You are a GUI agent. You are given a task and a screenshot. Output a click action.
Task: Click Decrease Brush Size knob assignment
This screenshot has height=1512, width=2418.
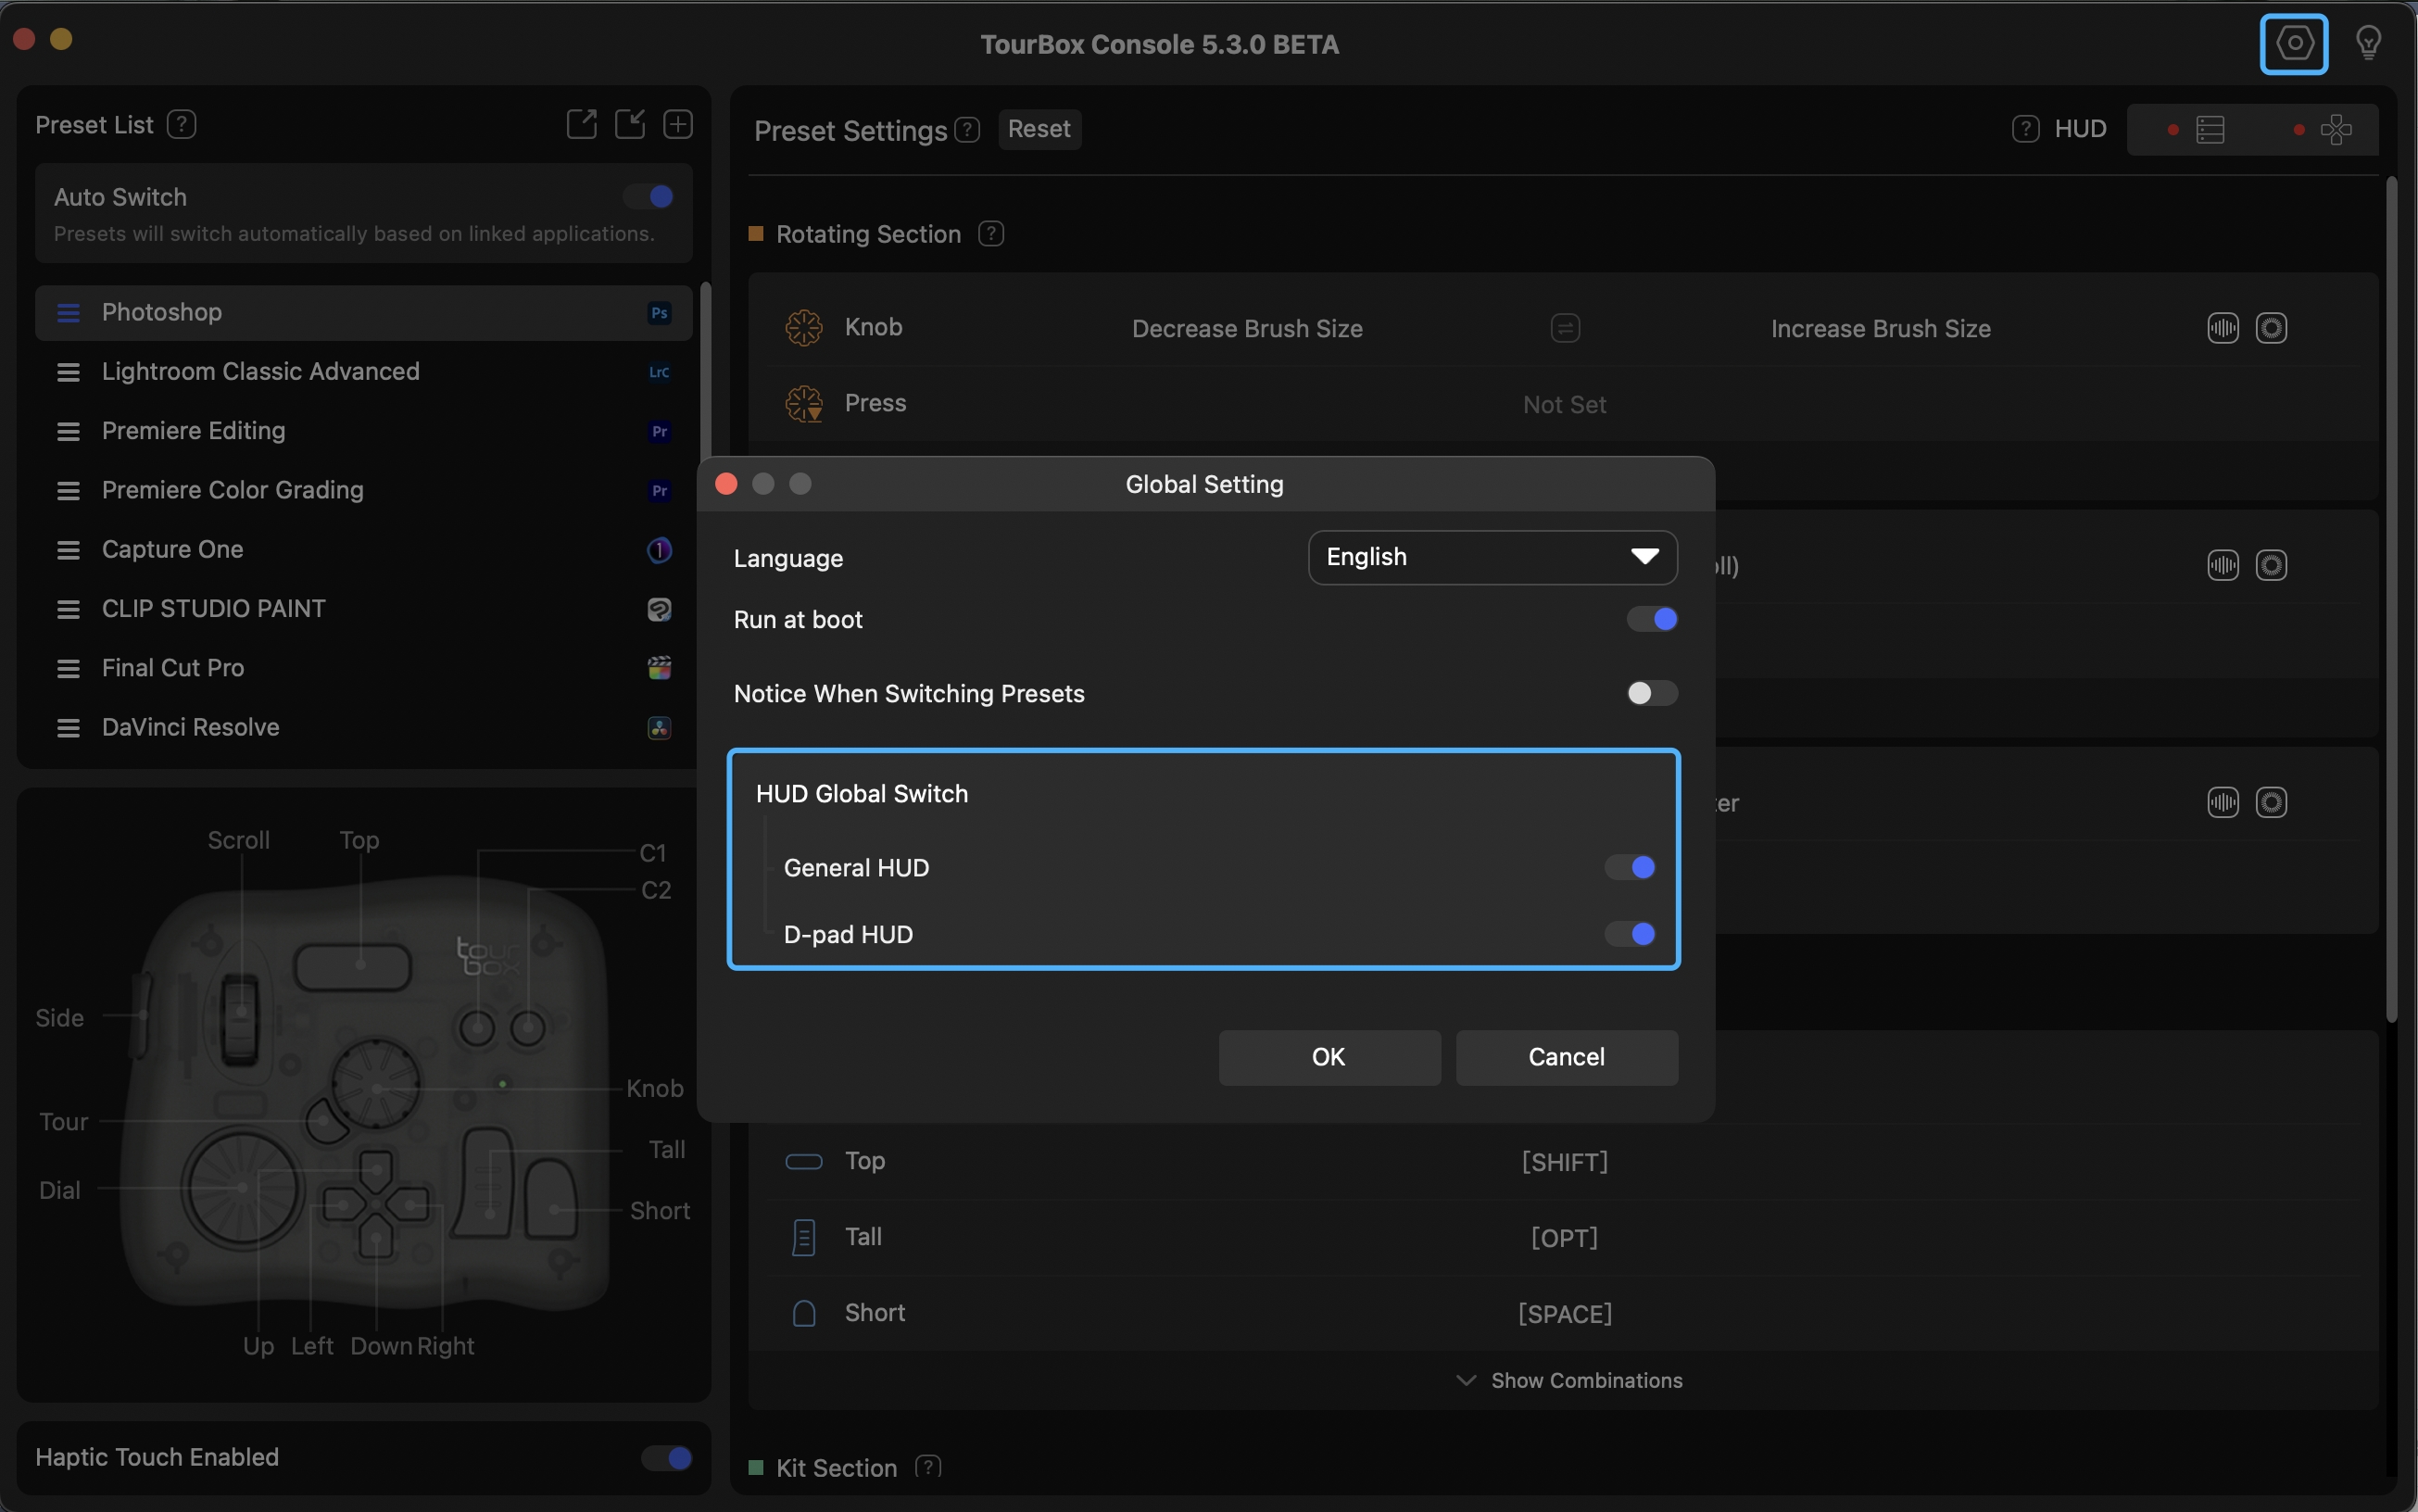1247,328
